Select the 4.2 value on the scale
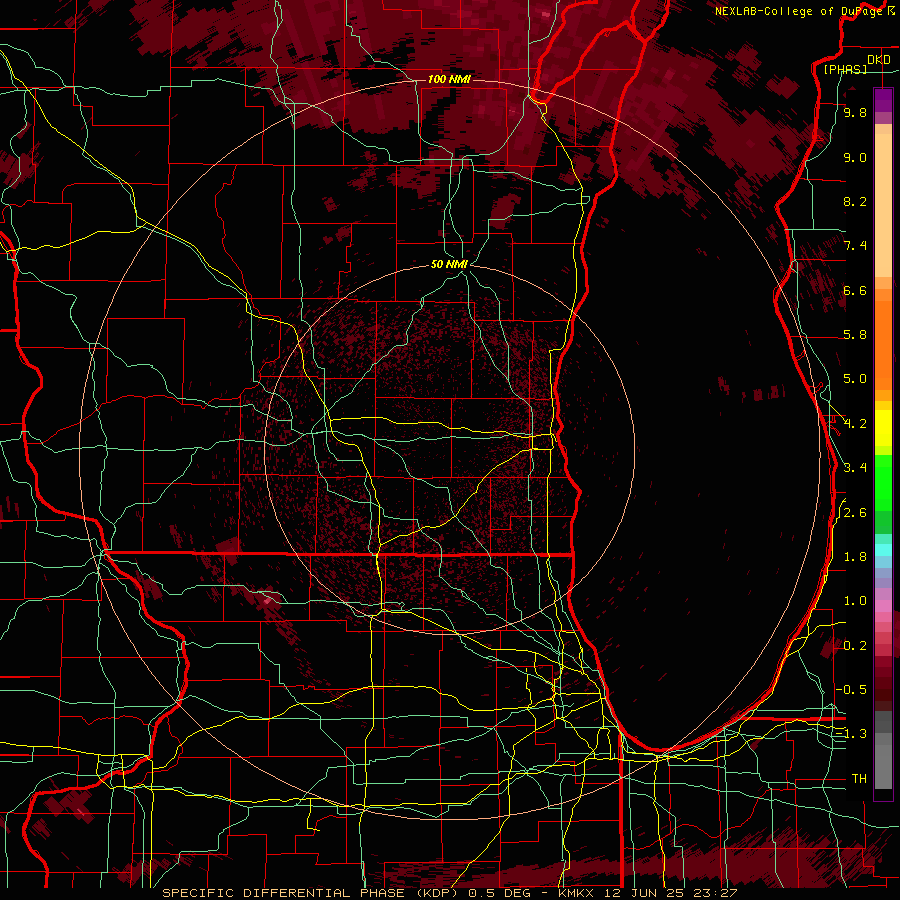The width and height of the screenshot is (900, 900). point(855,424)
